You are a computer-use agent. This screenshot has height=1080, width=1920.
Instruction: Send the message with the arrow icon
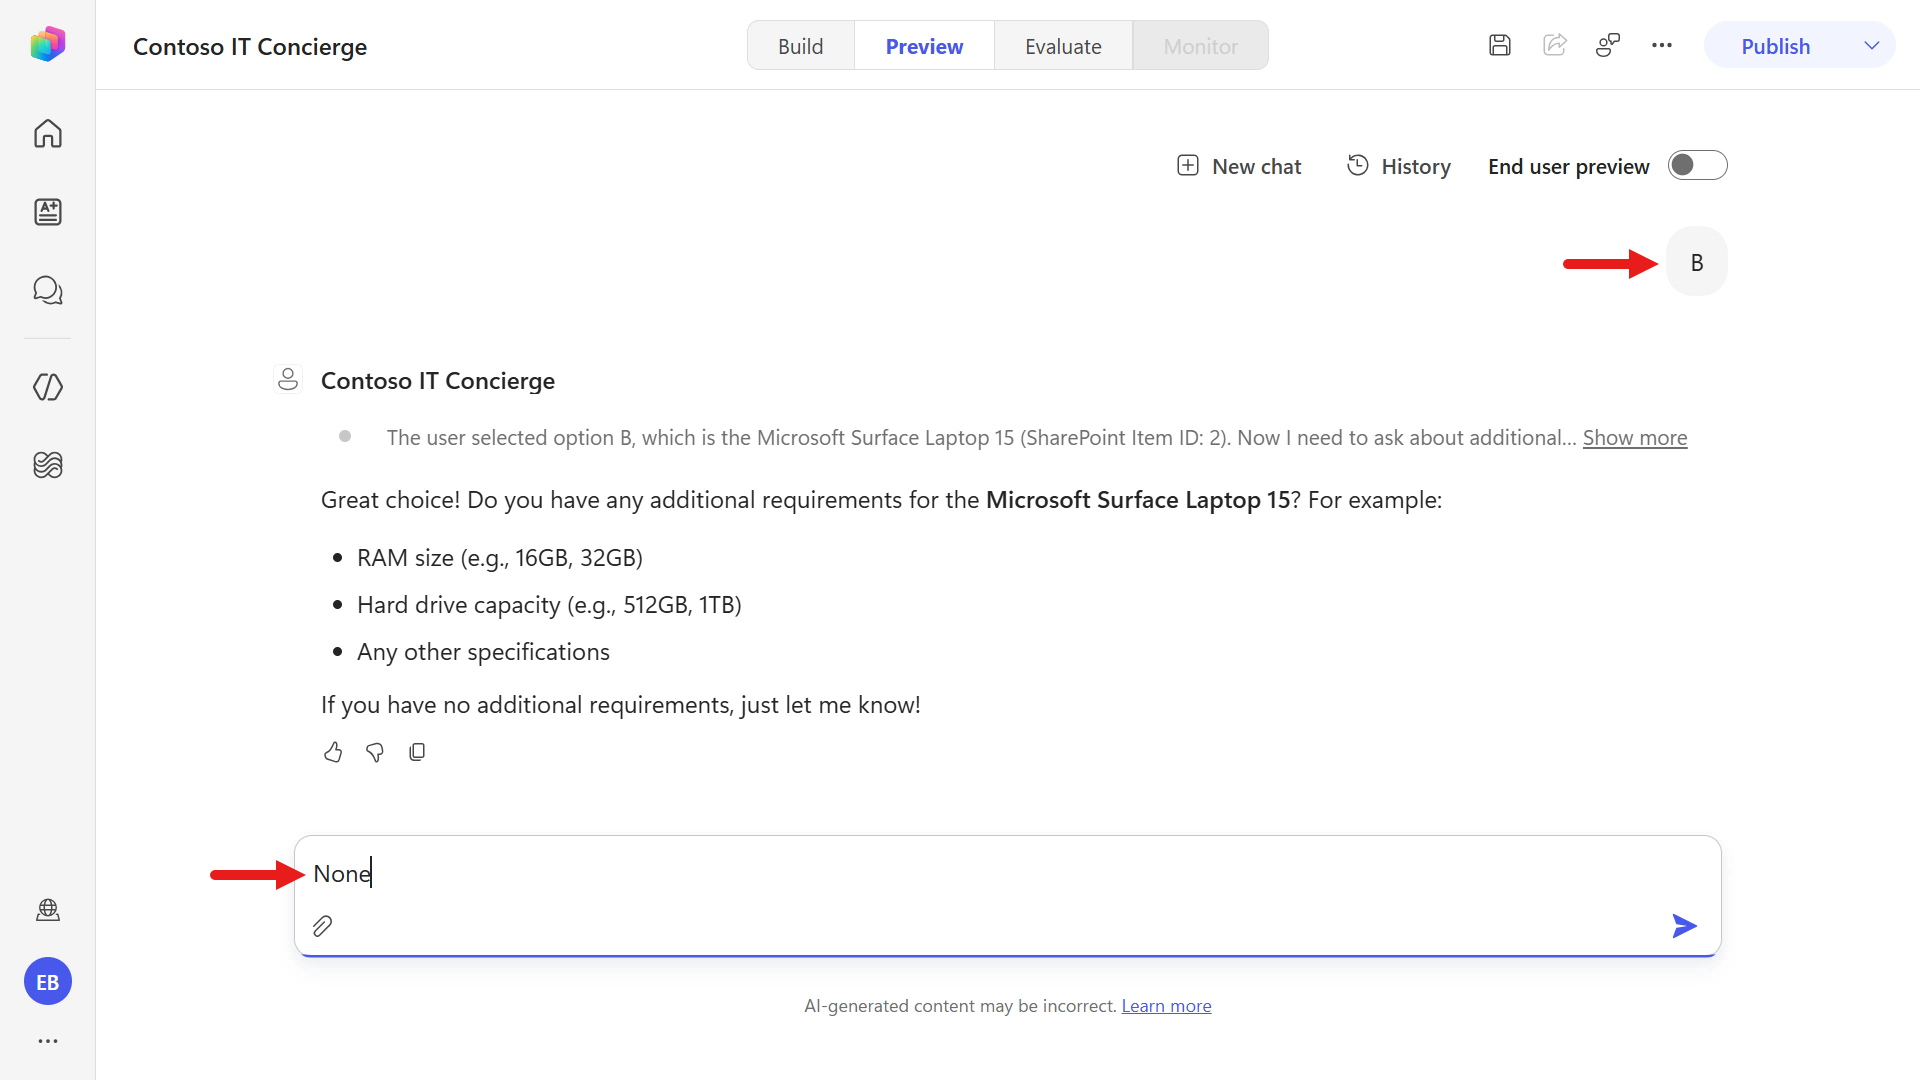(1684, 926)
